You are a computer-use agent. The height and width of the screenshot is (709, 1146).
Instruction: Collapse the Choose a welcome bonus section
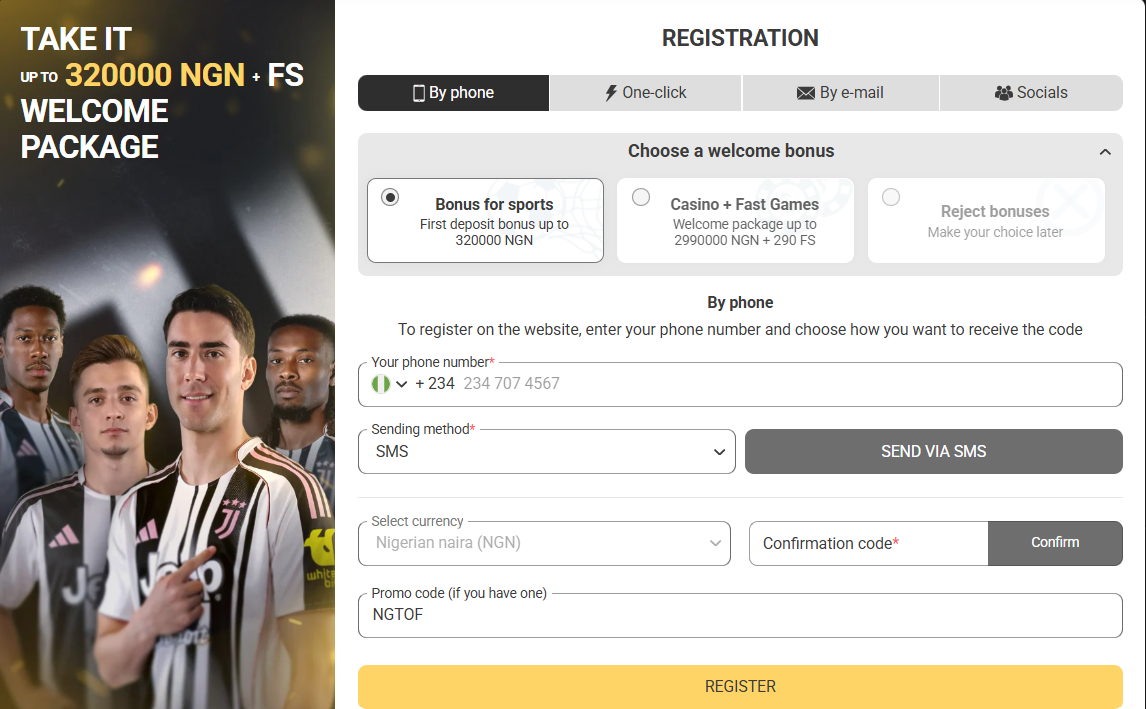pos(1105,152)
